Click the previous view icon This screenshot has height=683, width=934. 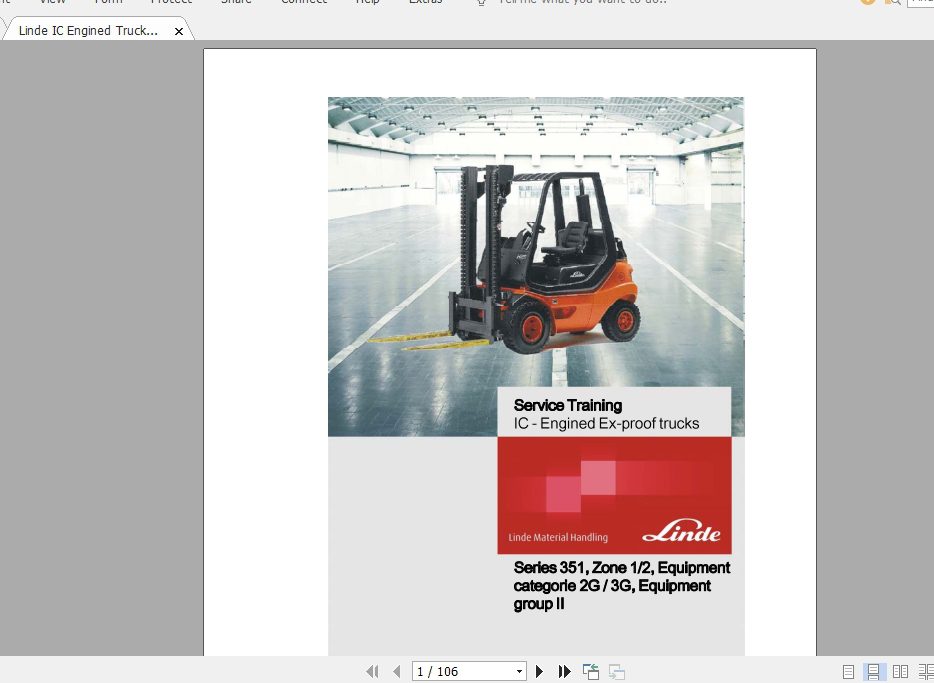coord(591,672)
